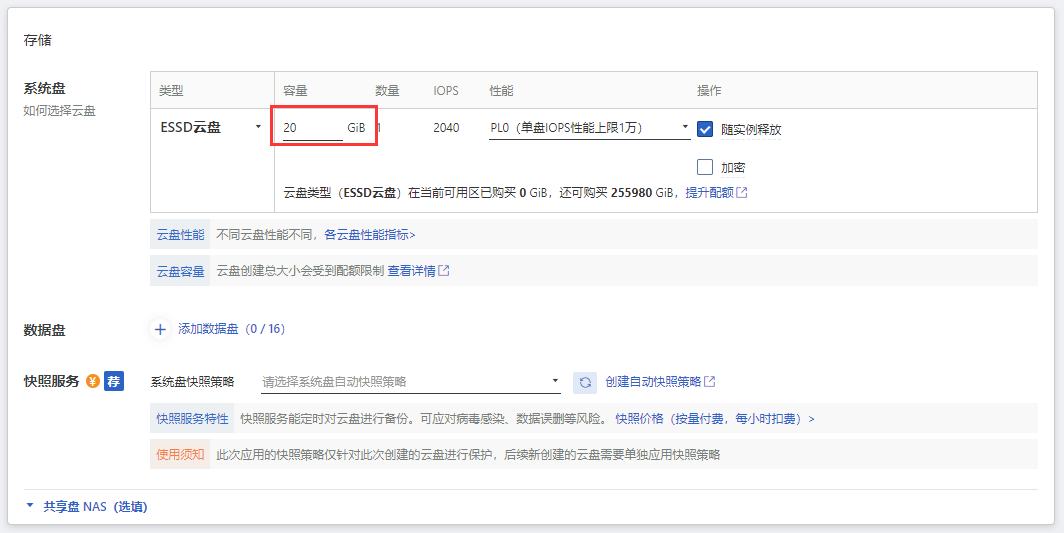Click the plus icon to add data disk
The width and height of the screenshot is (1064, 533).
160,329
